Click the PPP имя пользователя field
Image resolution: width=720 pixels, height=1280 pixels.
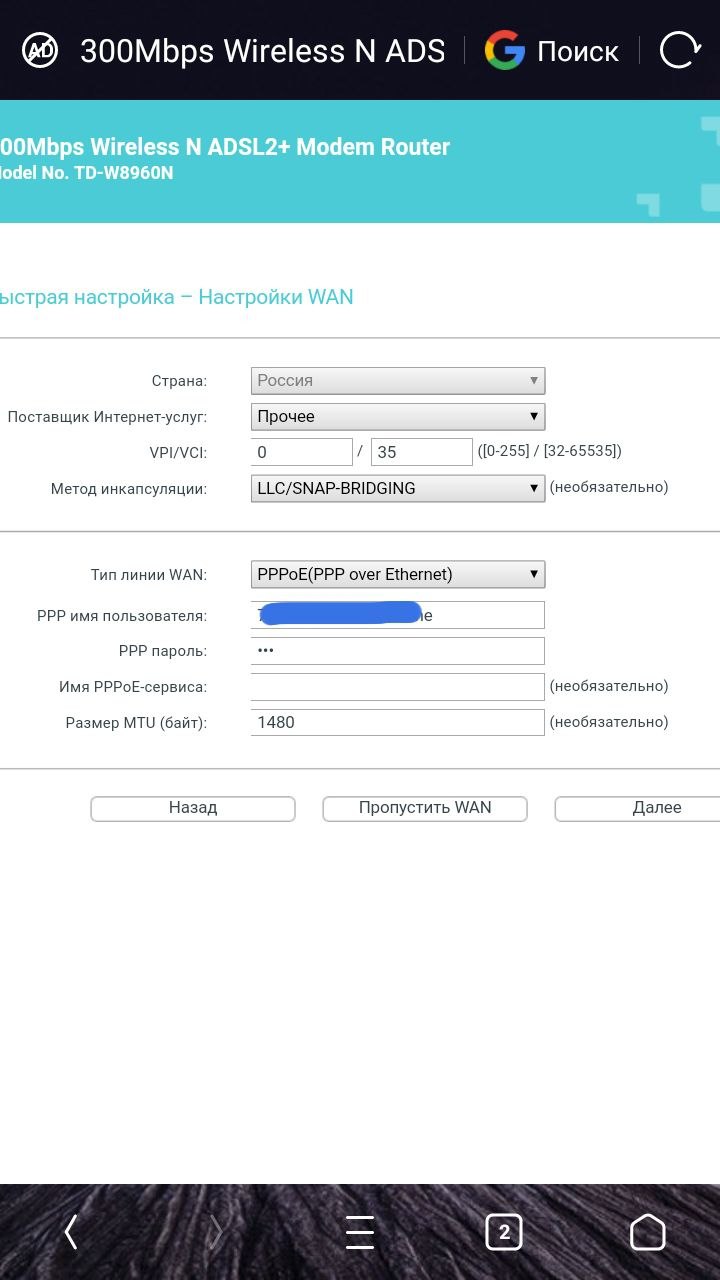tap(398, 615)
